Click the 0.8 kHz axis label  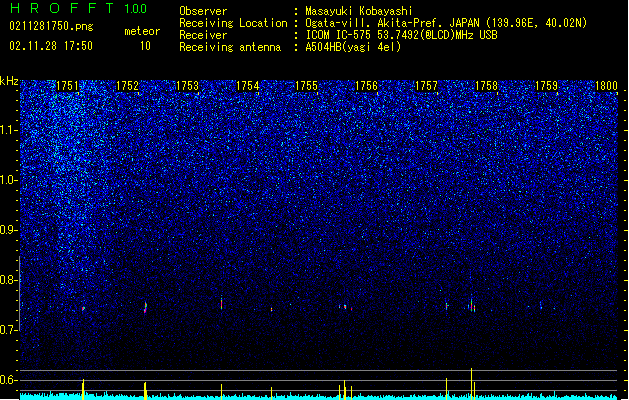[8, 280]
